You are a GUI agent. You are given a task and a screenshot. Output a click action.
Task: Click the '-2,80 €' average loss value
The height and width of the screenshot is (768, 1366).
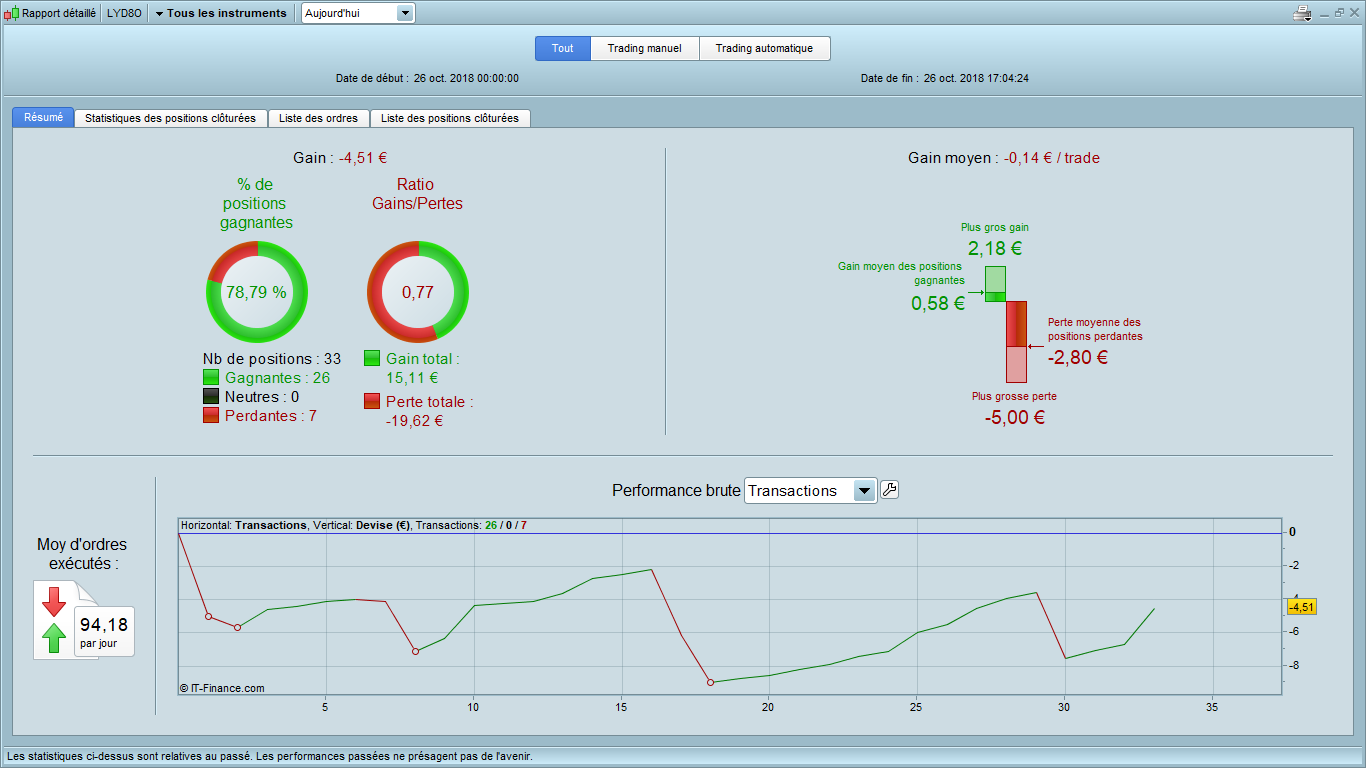coord(1078,357)
